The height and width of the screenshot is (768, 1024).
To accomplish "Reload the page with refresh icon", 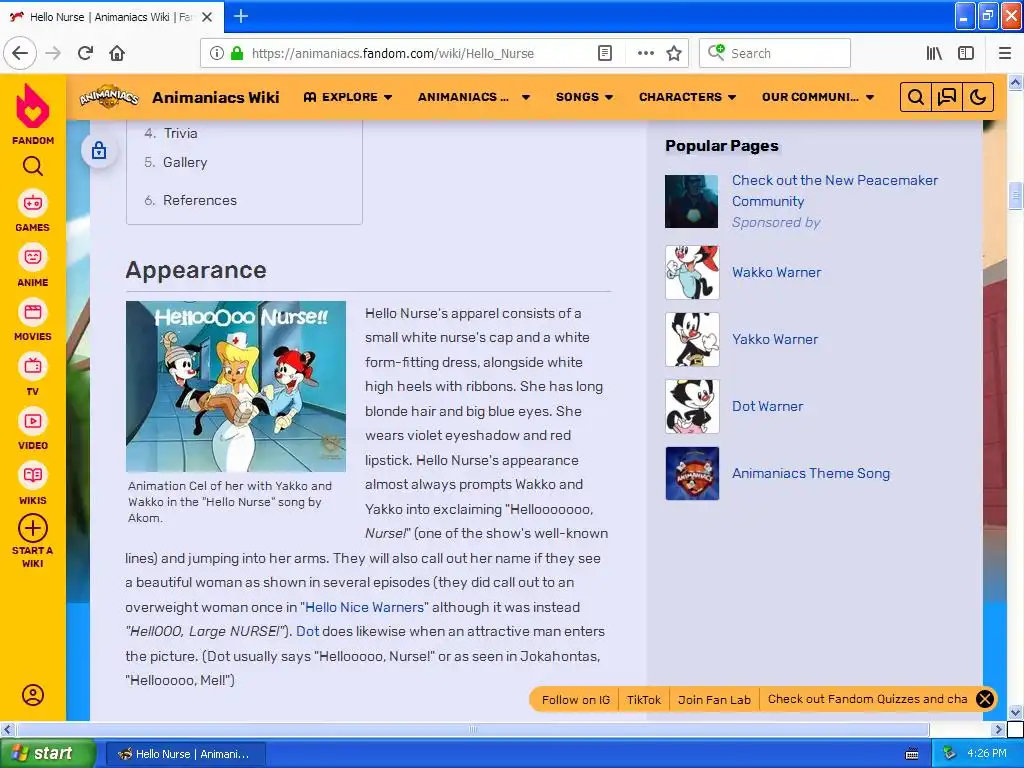I will click(85, 53).
